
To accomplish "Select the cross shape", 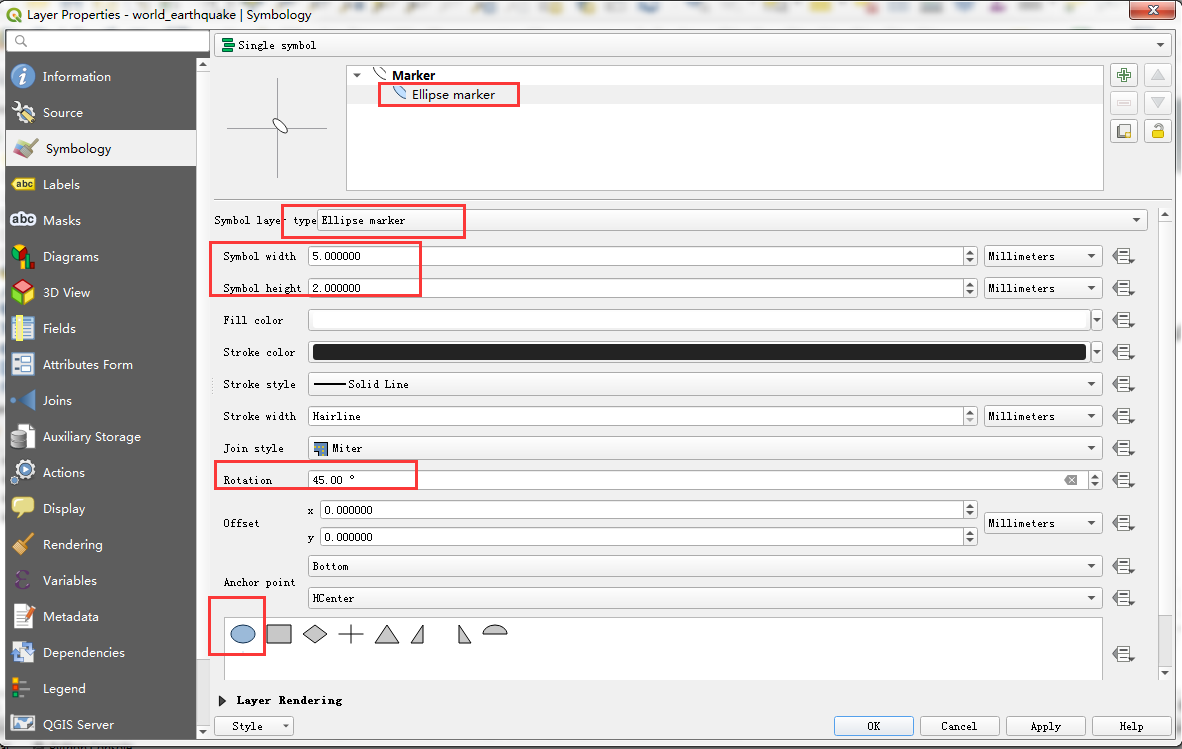I will [x=351, y=634].
